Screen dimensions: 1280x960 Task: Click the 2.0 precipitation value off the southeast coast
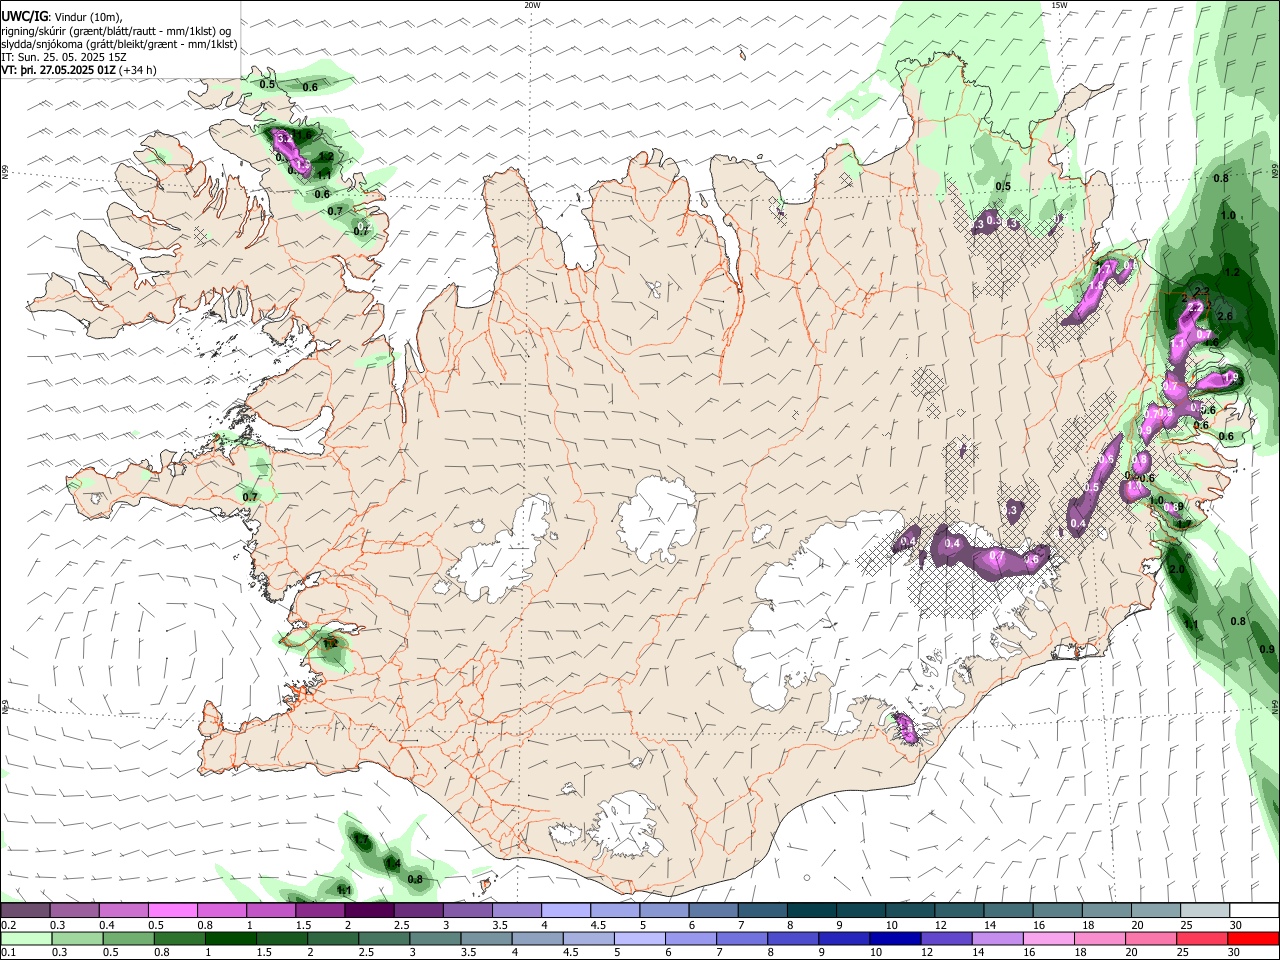click(x=1177, y=569)
